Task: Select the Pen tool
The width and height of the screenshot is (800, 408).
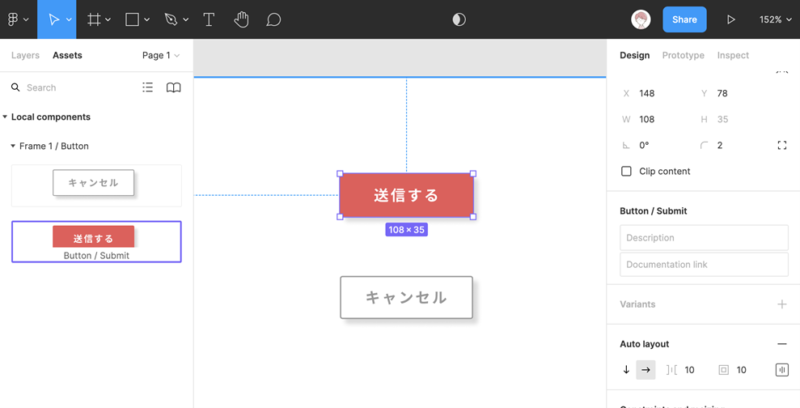Action: click(170, 19)
